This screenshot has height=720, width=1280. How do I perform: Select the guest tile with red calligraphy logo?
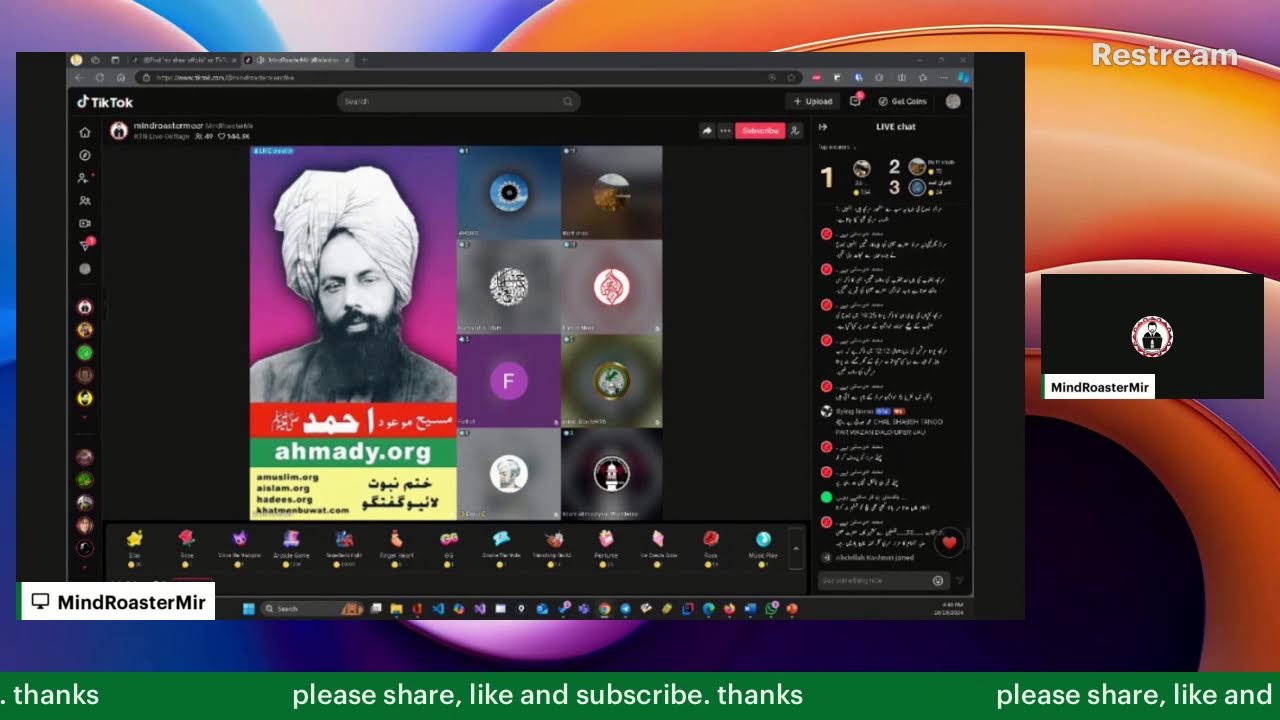point(611,287)
